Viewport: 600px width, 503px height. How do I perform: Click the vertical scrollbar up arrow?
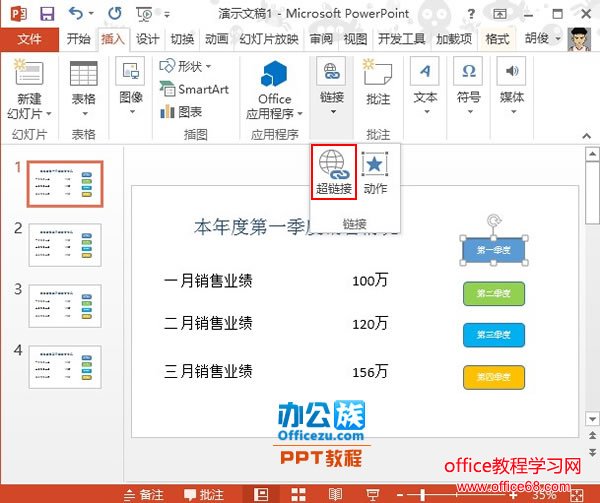tap(592, 154)
